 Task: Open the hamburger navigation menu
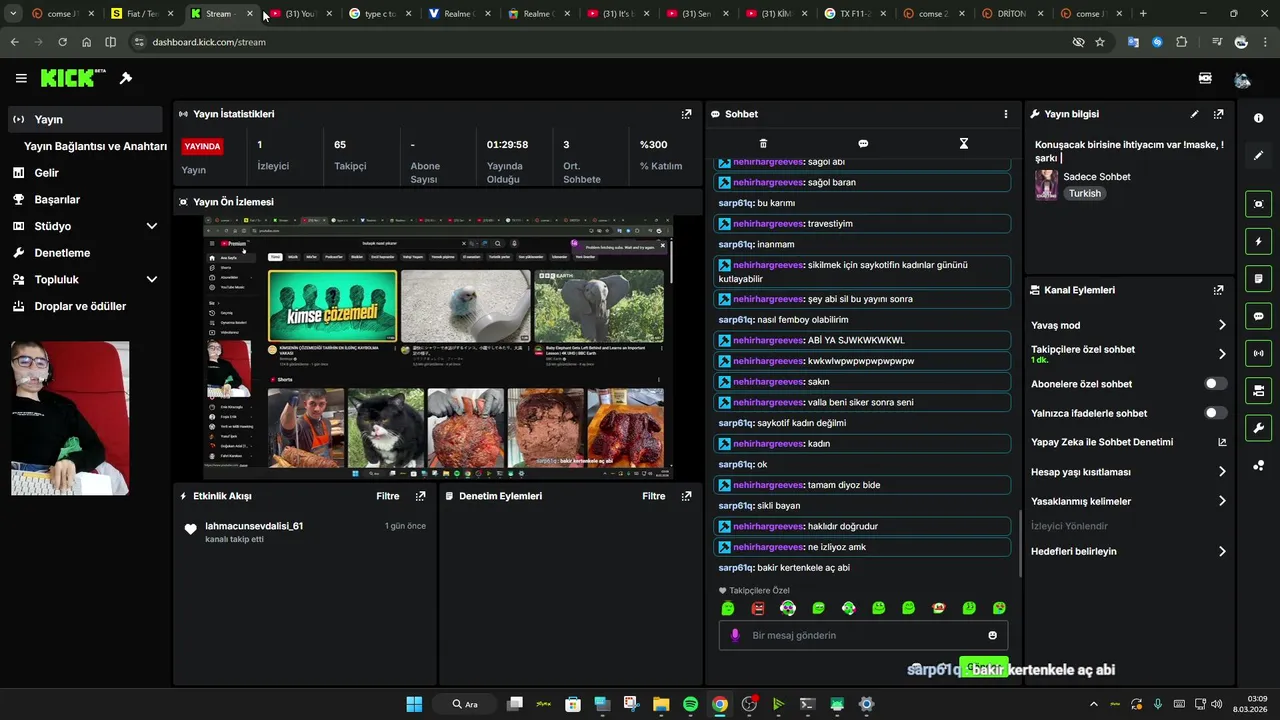coord(21,78)
